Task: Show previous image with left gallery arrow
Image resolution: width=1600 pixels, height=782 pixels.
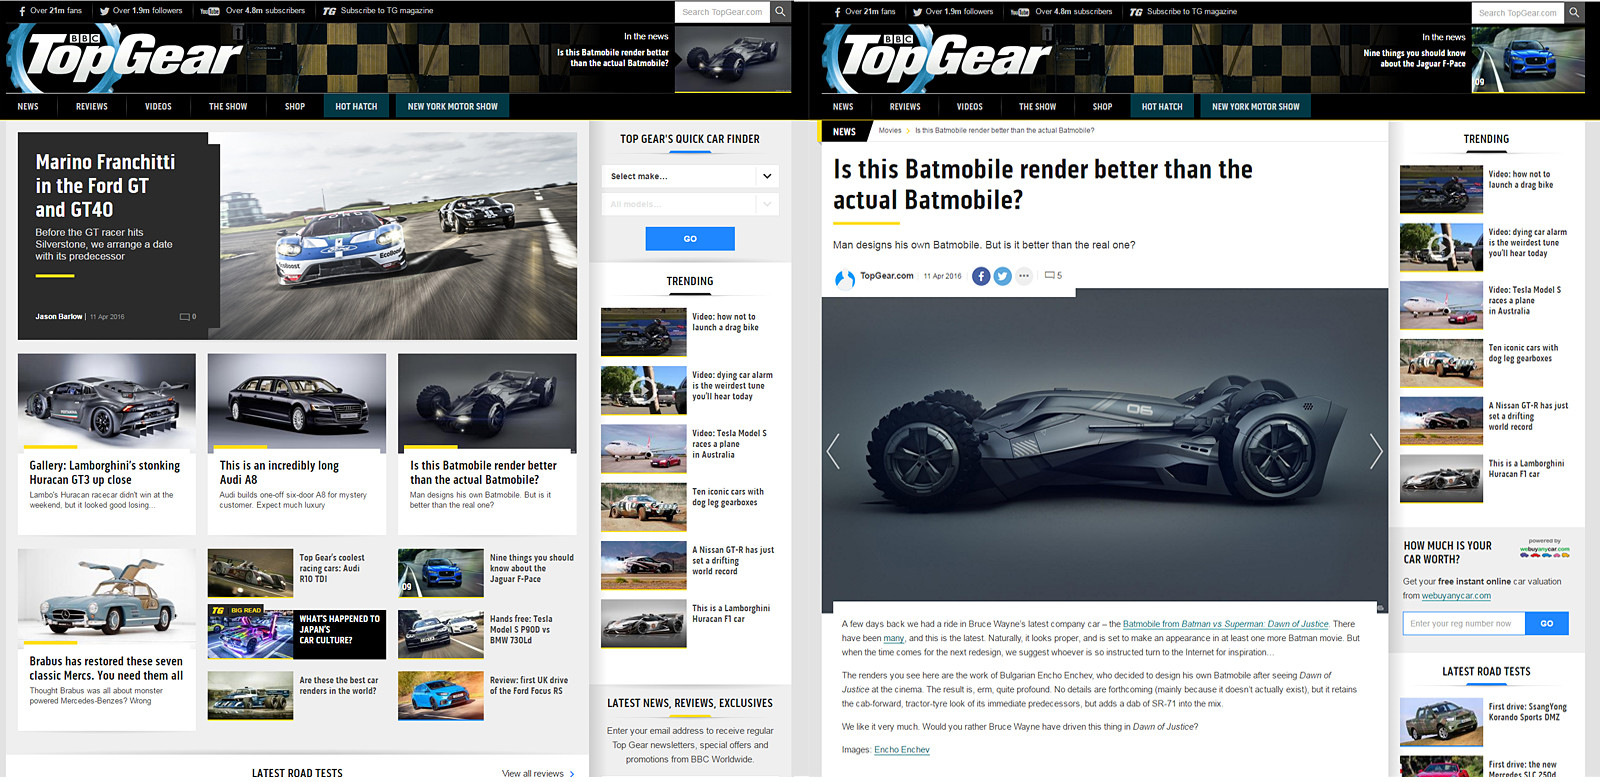Action: pos(833,451)
